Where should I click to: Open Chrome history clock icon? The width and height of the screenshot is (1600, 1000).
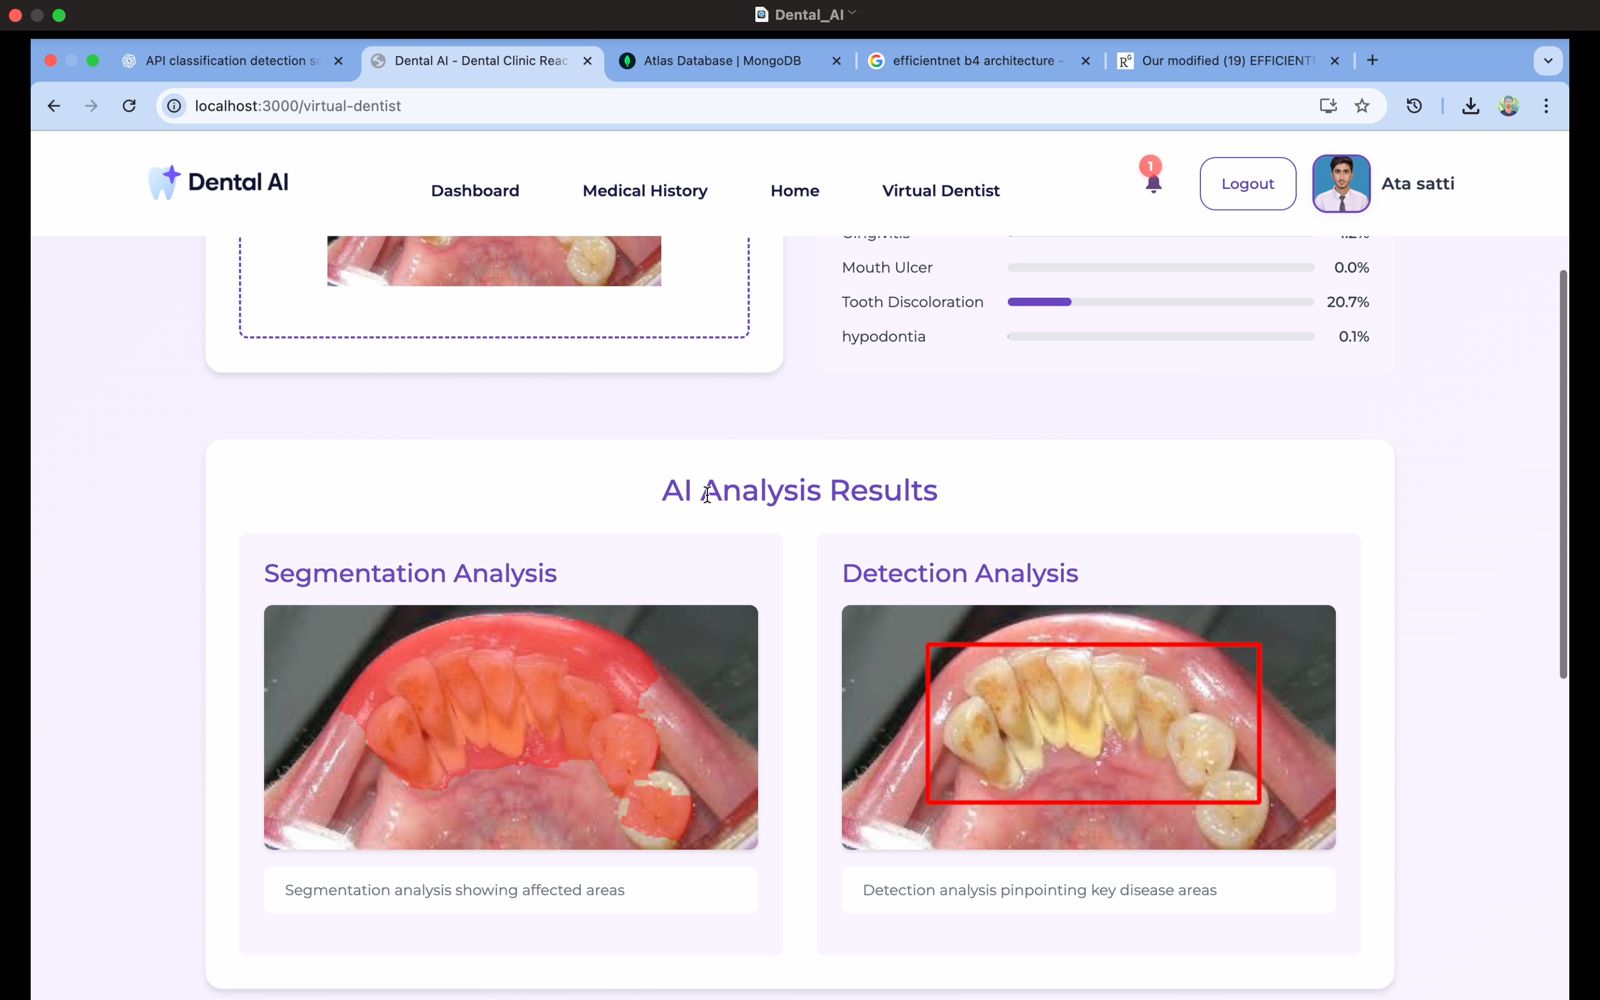tap(1414, 105)
